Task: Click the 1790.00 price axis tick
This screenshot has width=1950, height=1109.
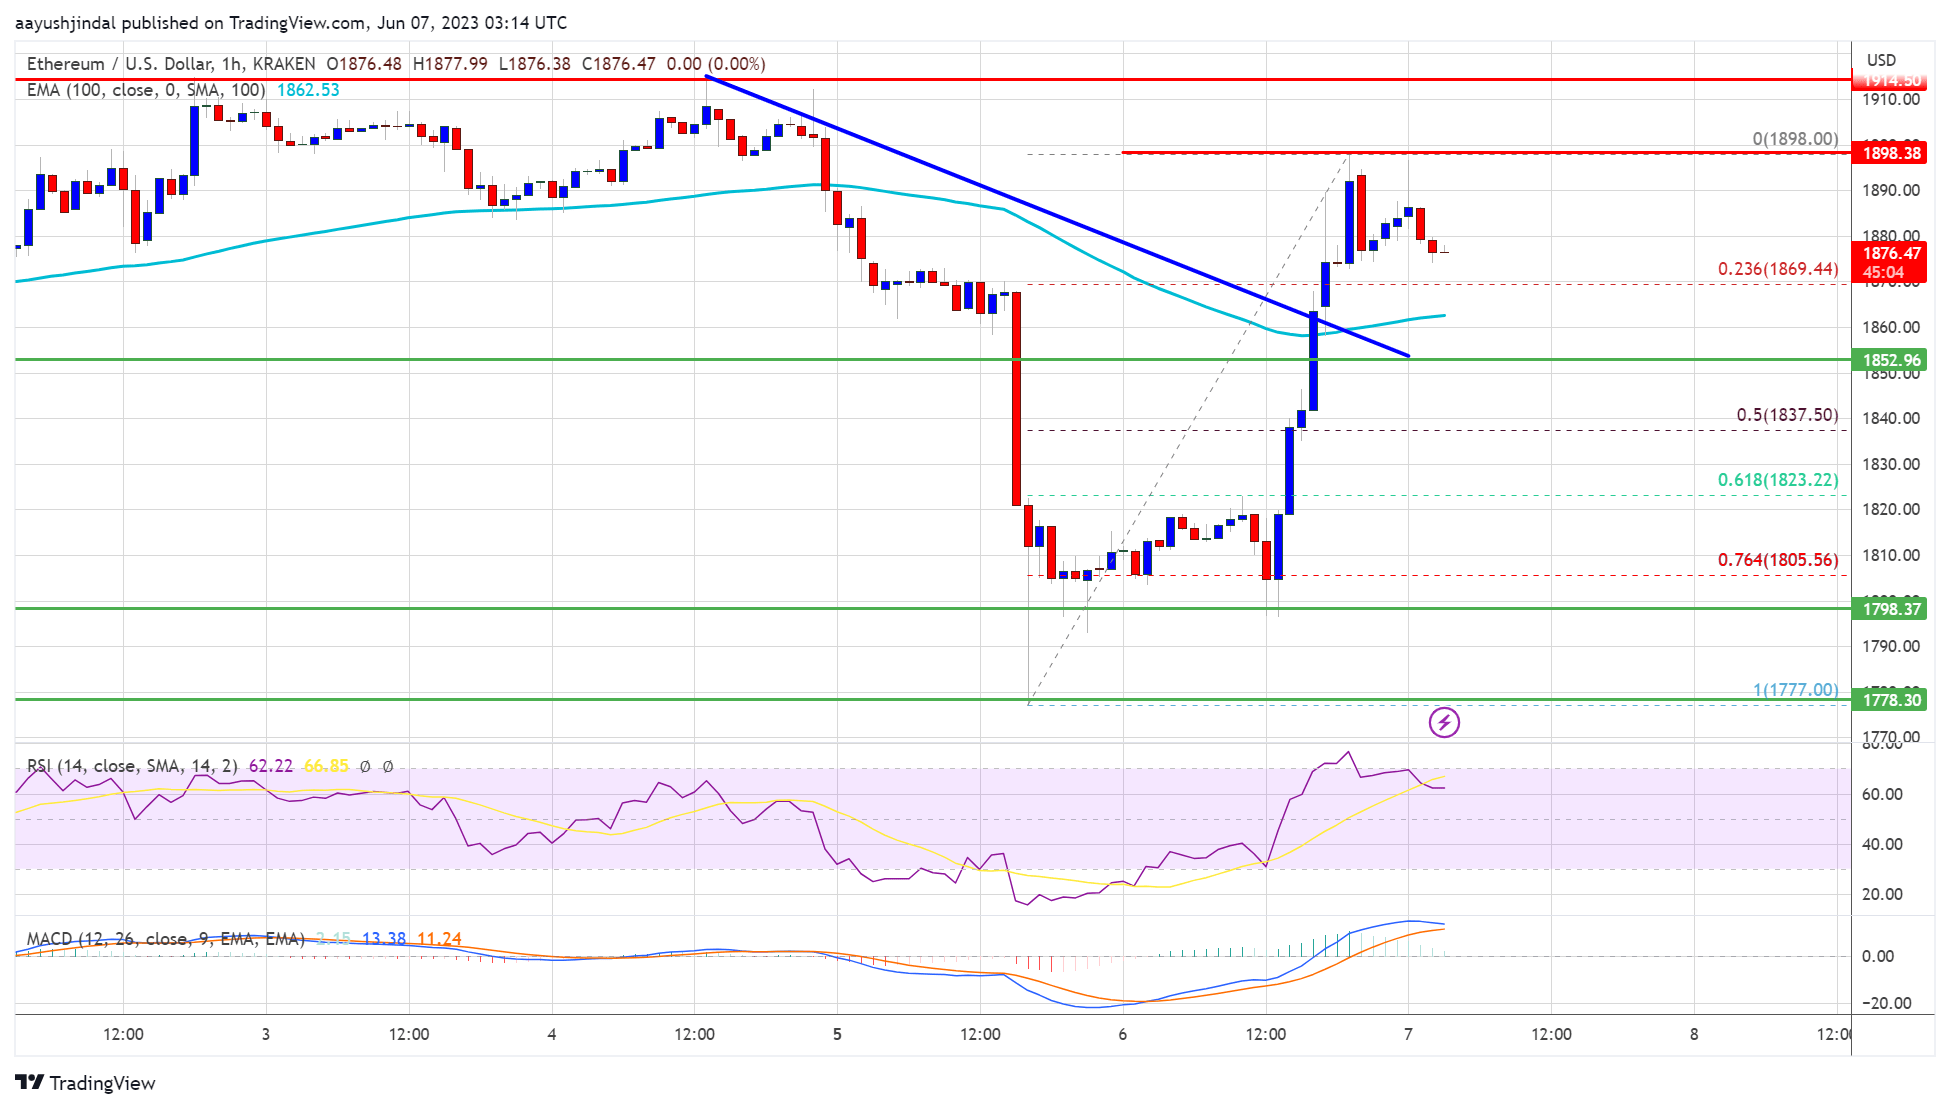Action: (x=1890, y=646)
